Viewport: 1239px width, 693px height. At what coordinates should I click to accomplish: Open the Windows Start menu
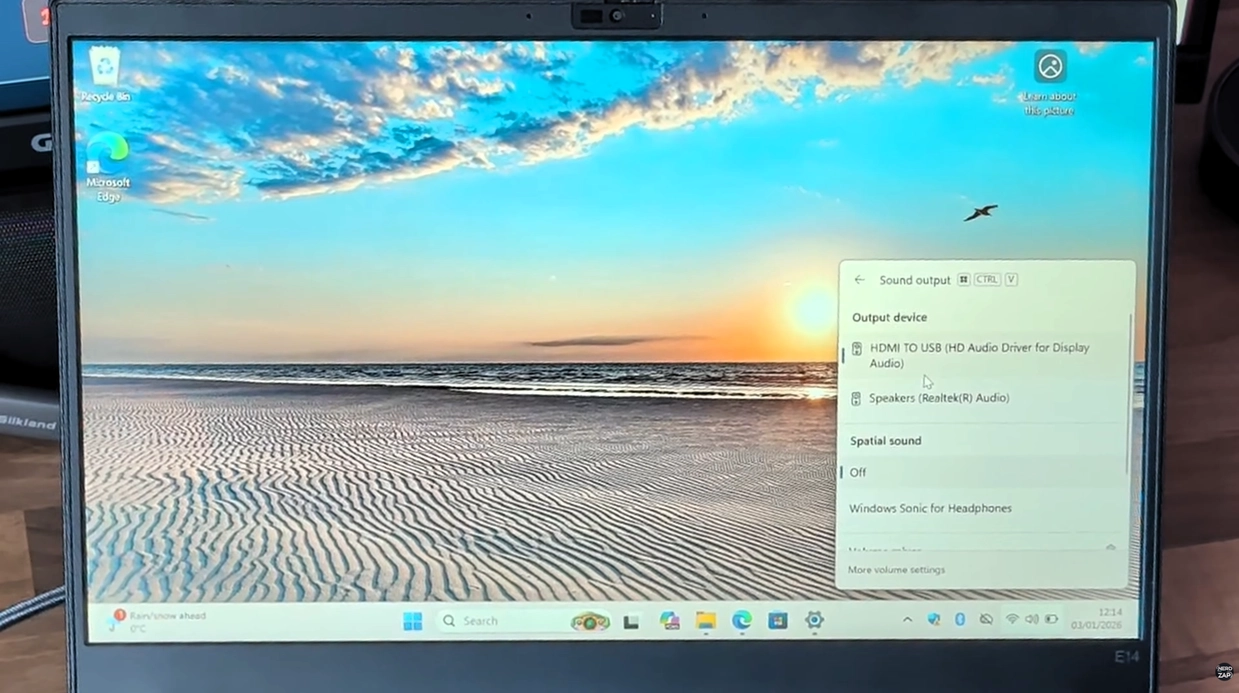pyautogui.click(x=412, y=621)
